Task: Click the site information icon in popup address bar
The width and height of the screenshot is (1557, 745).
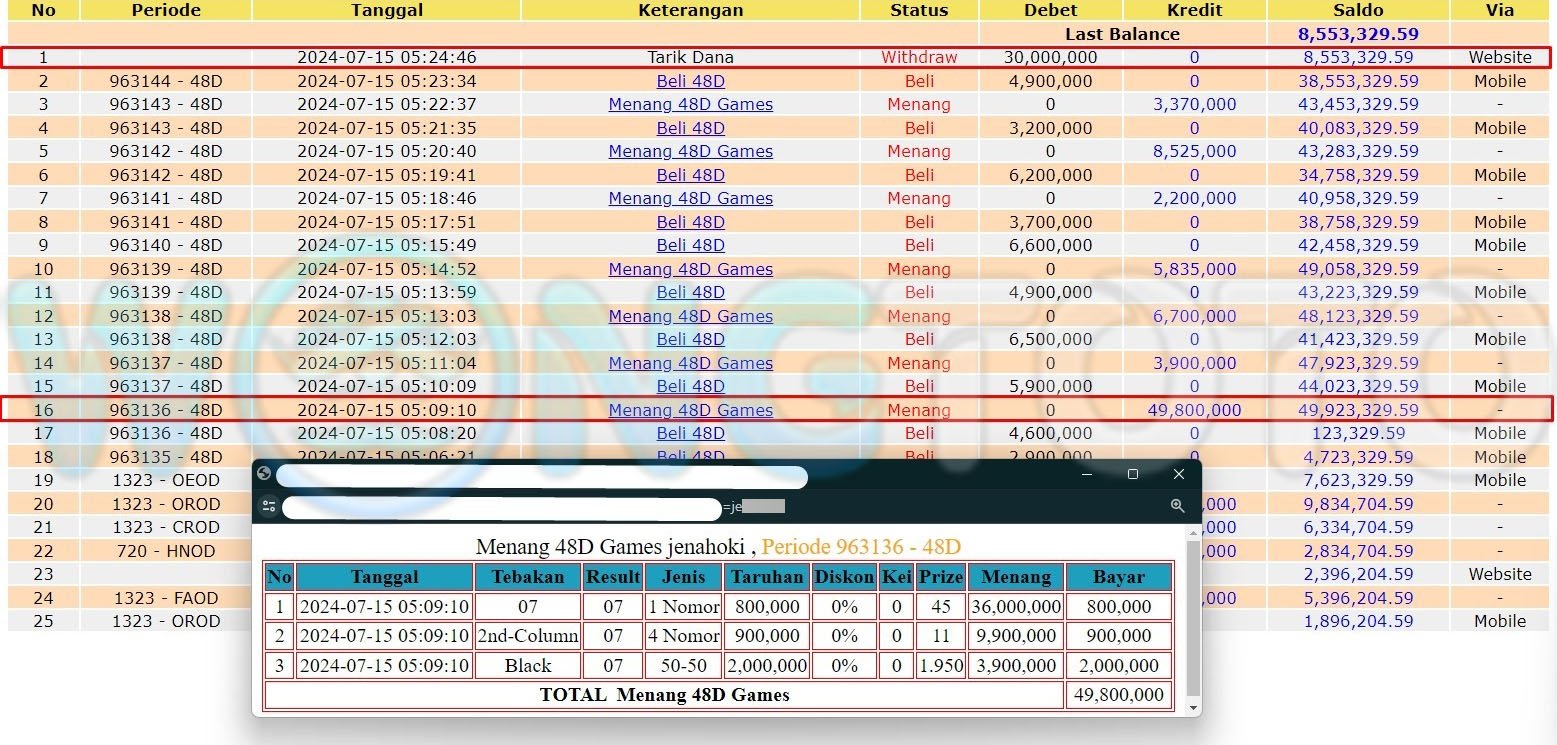Action: pyautogui.click(x=269, y=507)
